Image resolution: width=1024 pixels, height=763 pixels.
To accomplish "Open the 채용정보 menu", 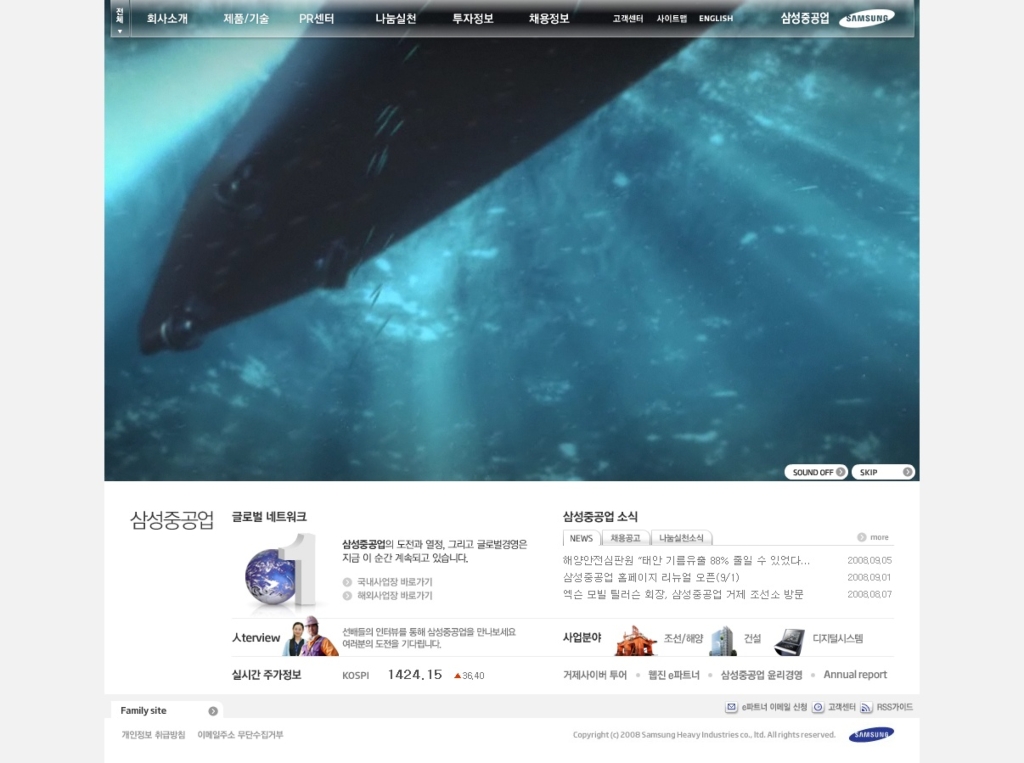I will coord(549,19).
